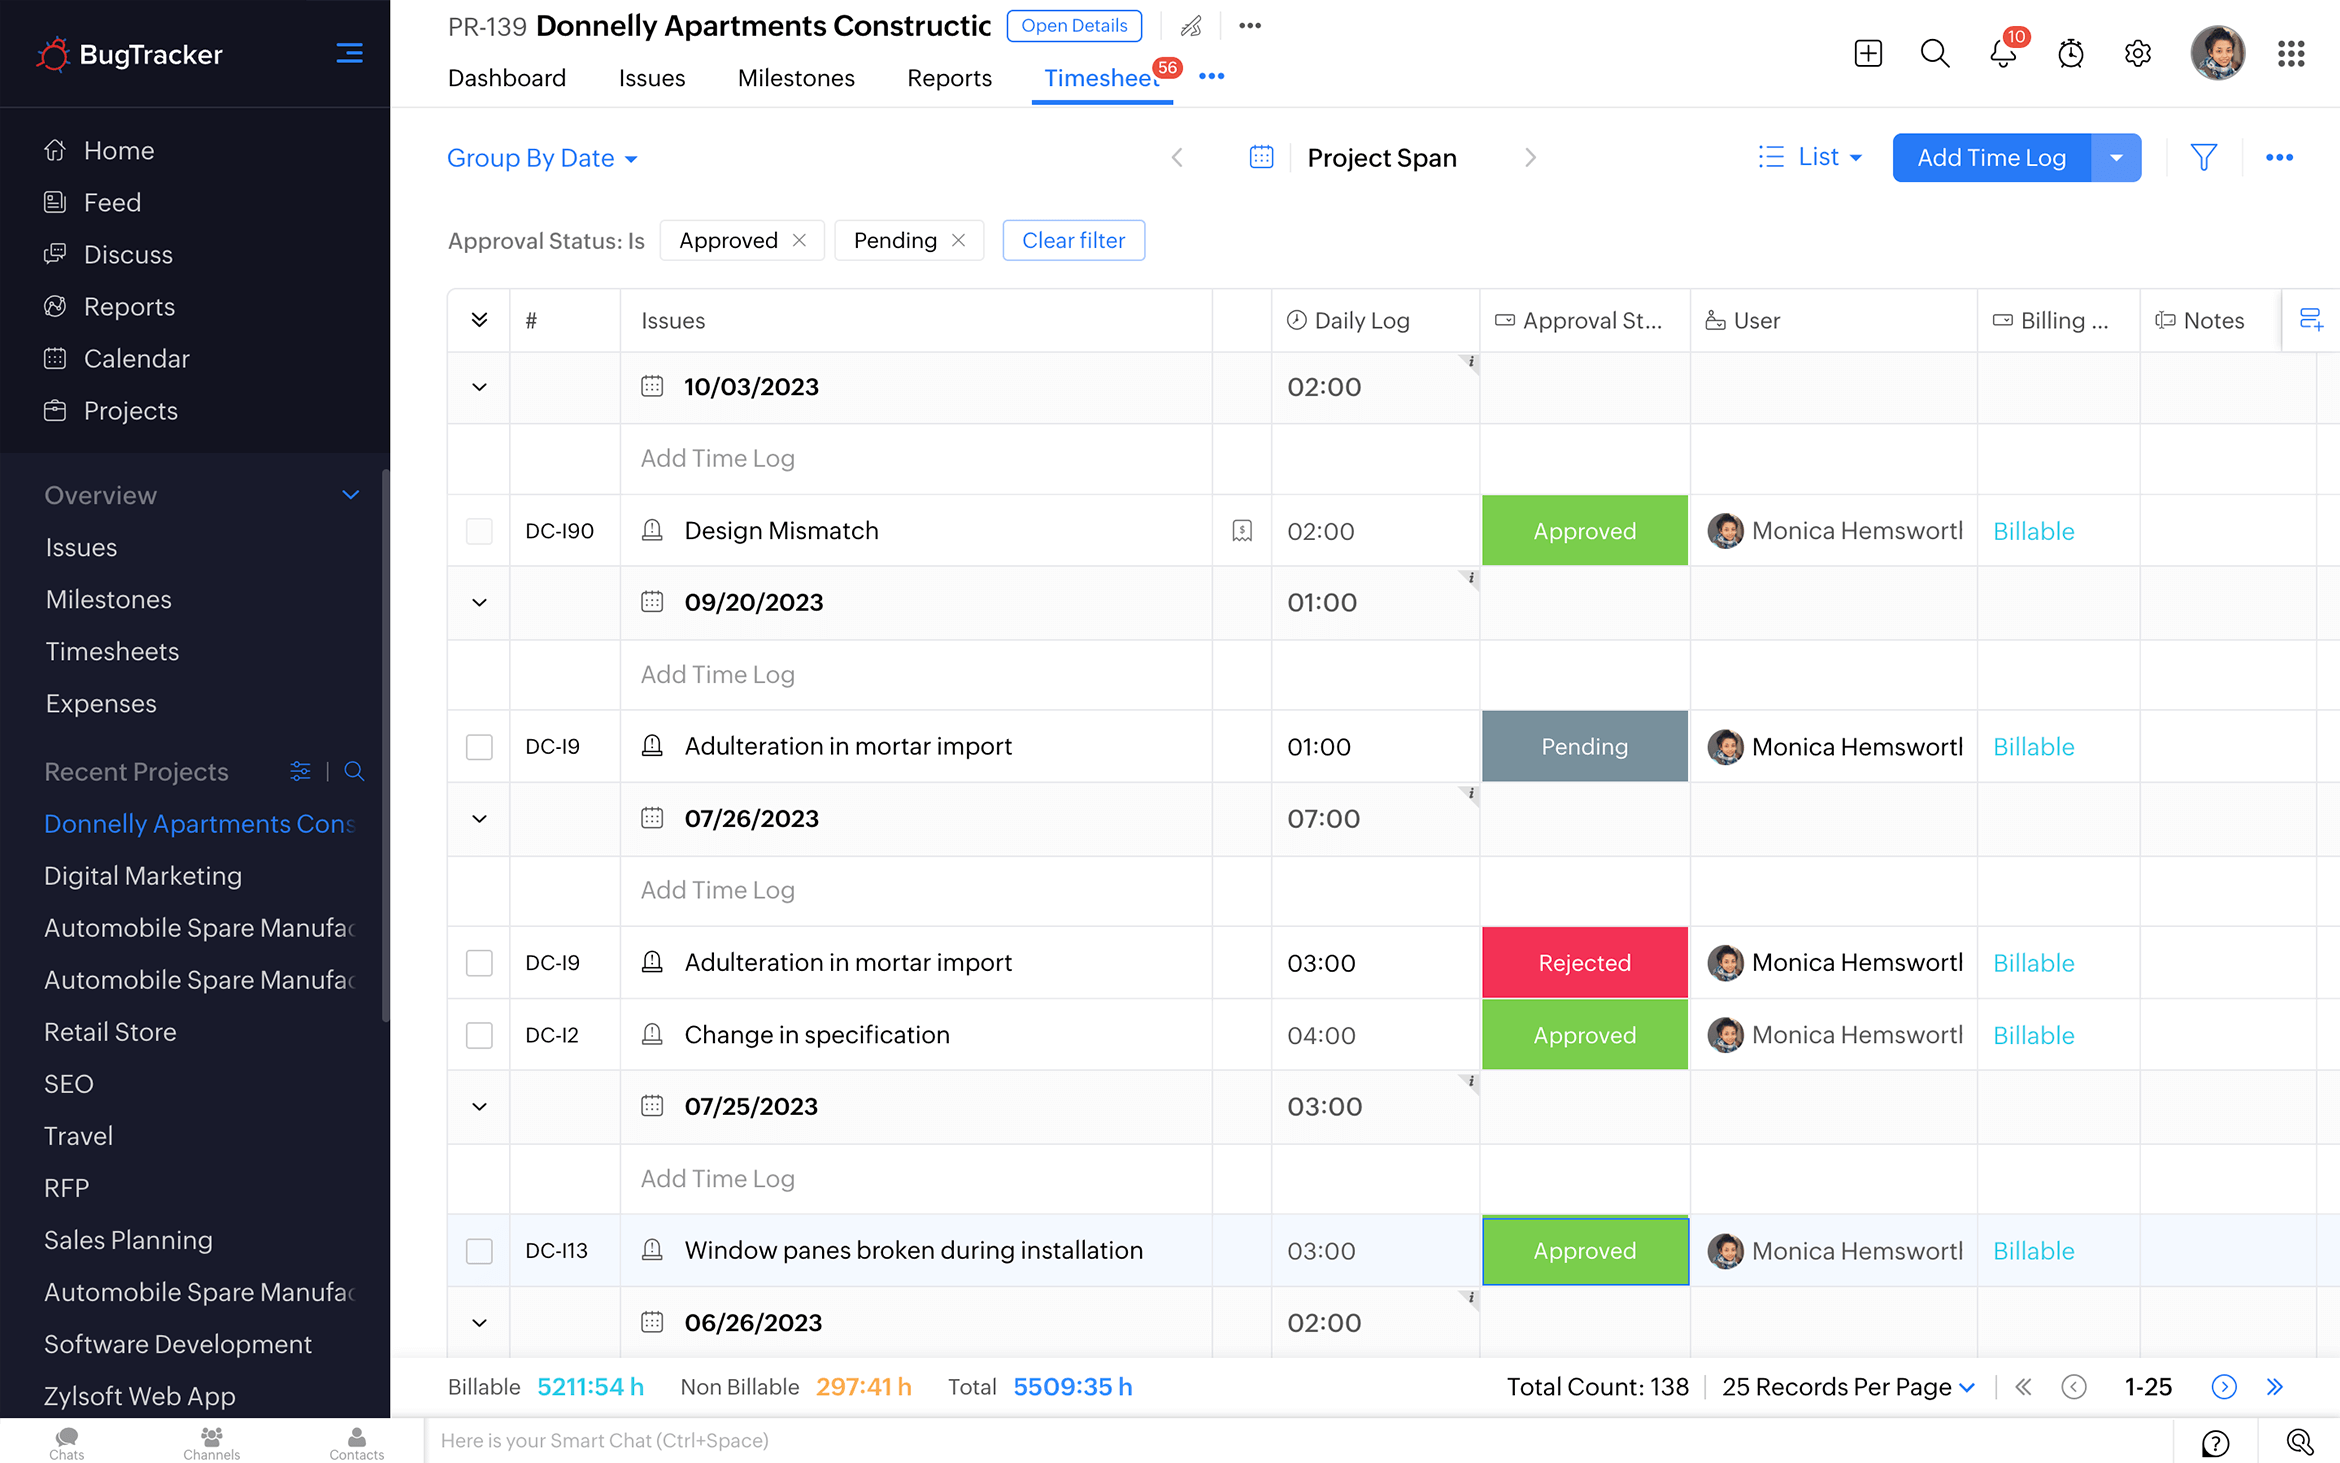
Task: Collapse the 09/20/2023 date group
Action: (478, 603)
